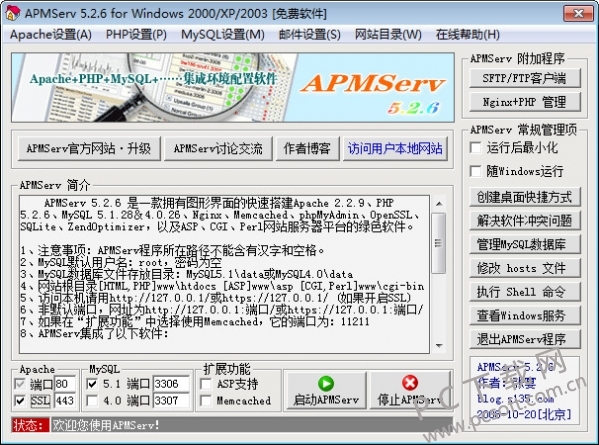
Task: Click the APMServ官方网站·升级 button
Action: pyautogui.click(x=89, y=149)
